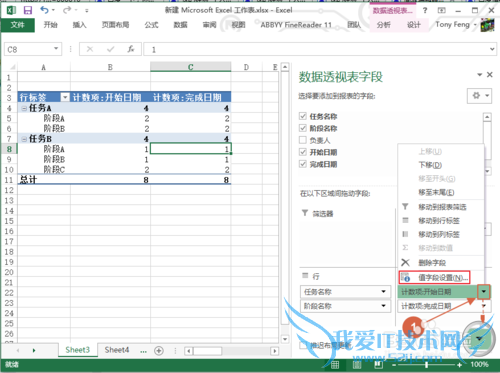Choose 值字段设置 from the context menu
500x373 pixels.
[435, 277]
